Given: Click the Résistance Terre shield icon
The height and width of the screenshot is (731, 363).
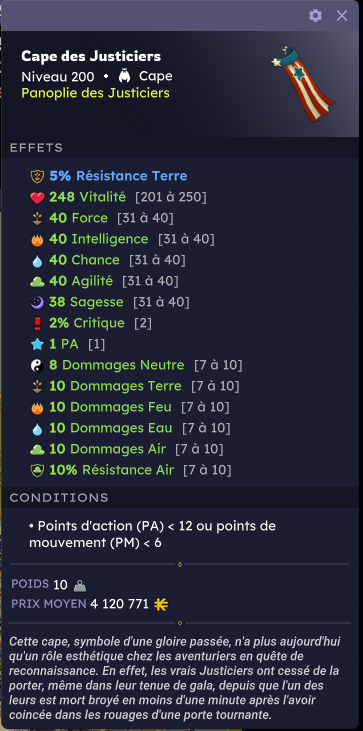Looking at the screenshot, I should click(37, 176).
